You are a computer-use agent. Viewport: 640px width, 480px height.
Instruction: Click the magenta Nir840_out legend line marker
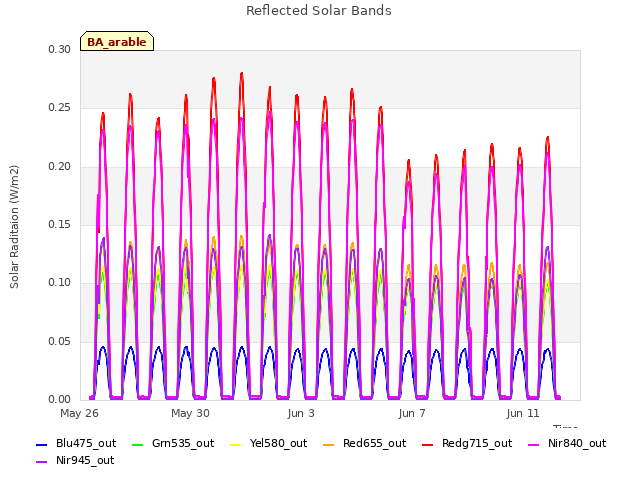pyautogui.click(x=533, y=445)
